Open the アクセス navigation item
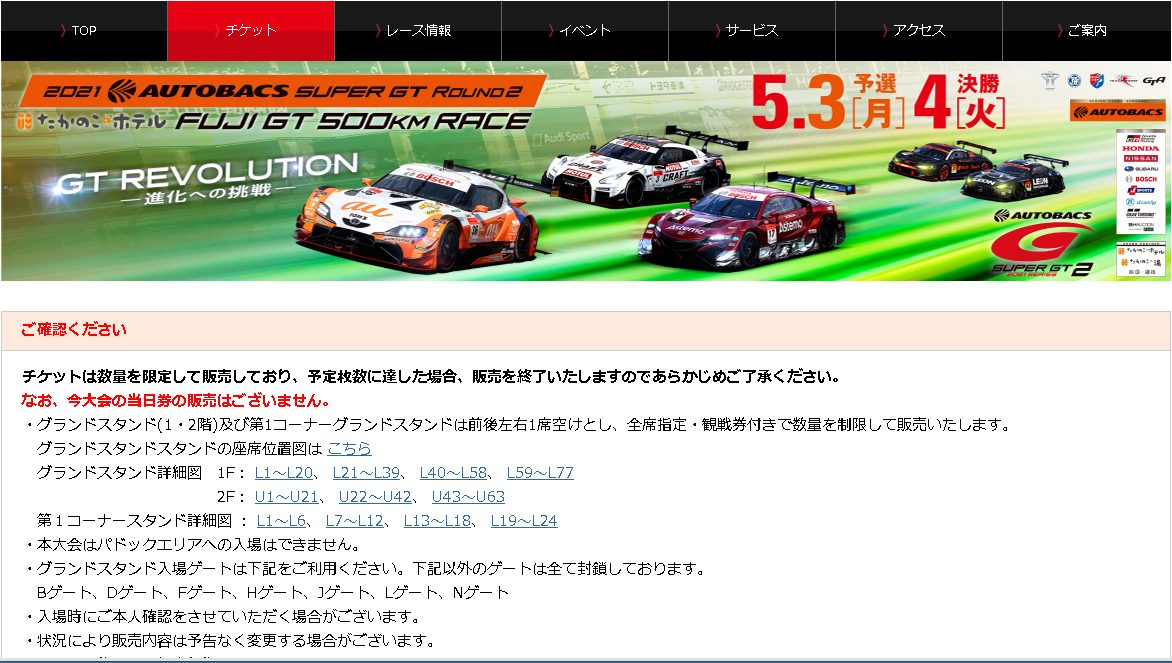 tap(919, 31)
